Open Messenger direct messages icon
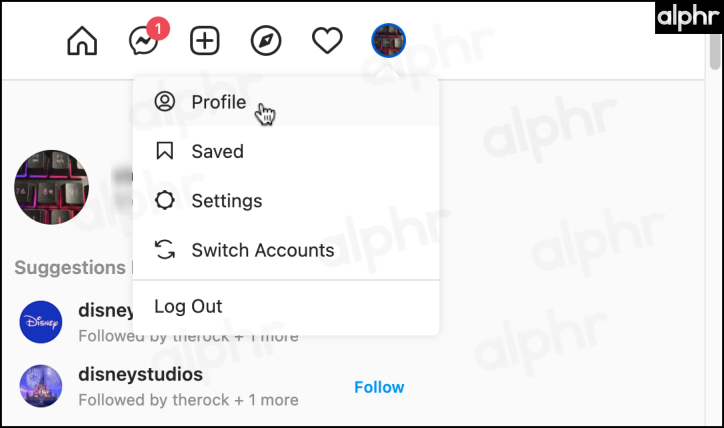The height and width of the screenshot is (428, 724). (144, 41)
